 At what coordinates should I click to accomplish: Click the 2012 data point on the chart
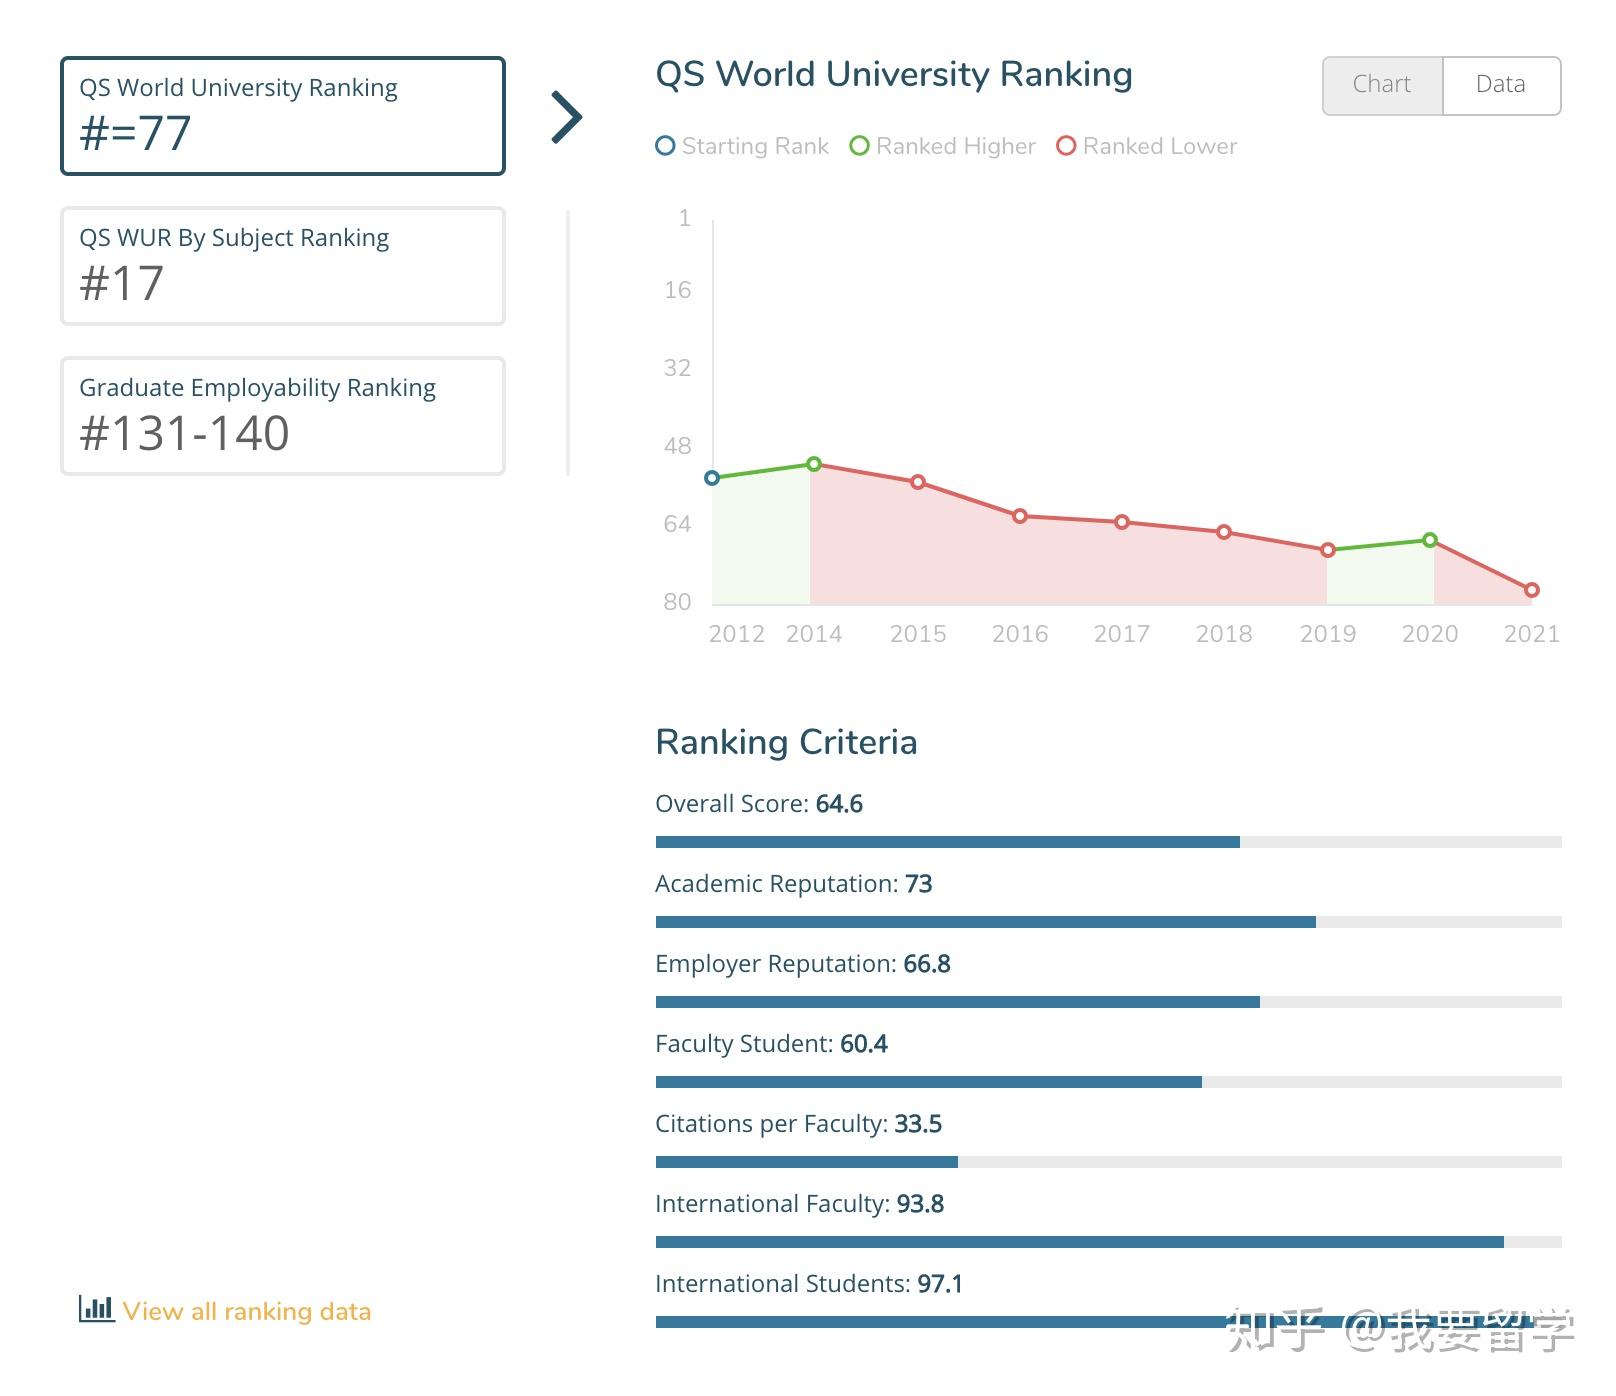[712, 478]
